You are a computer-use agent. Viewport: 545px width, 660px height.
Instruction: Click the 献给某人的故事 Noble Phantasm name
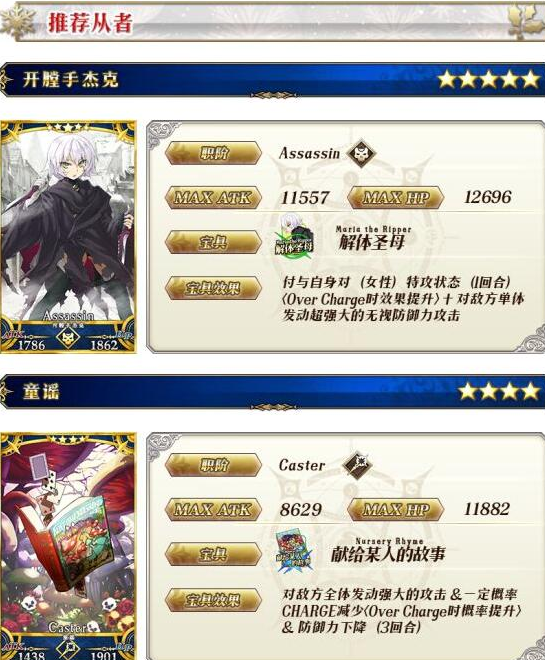coord(388,554)
